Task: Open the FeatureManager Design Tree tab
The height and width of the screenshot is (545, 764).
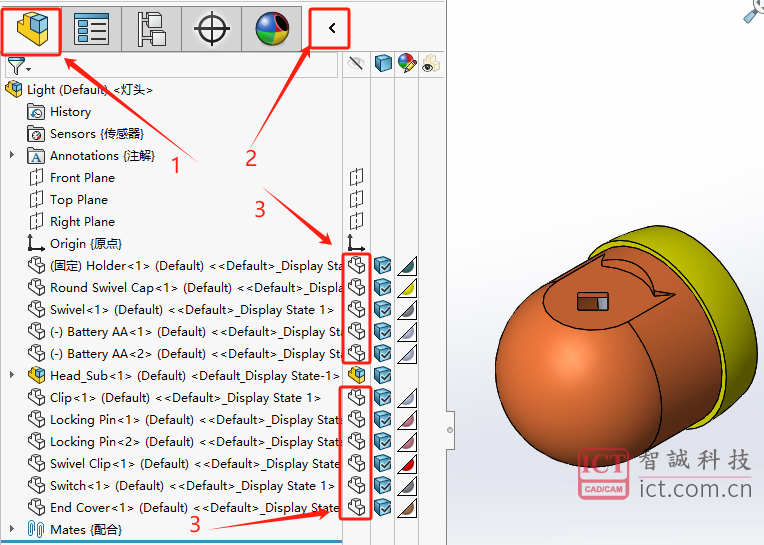Action: pyautogui.click(x=32, y=29)
